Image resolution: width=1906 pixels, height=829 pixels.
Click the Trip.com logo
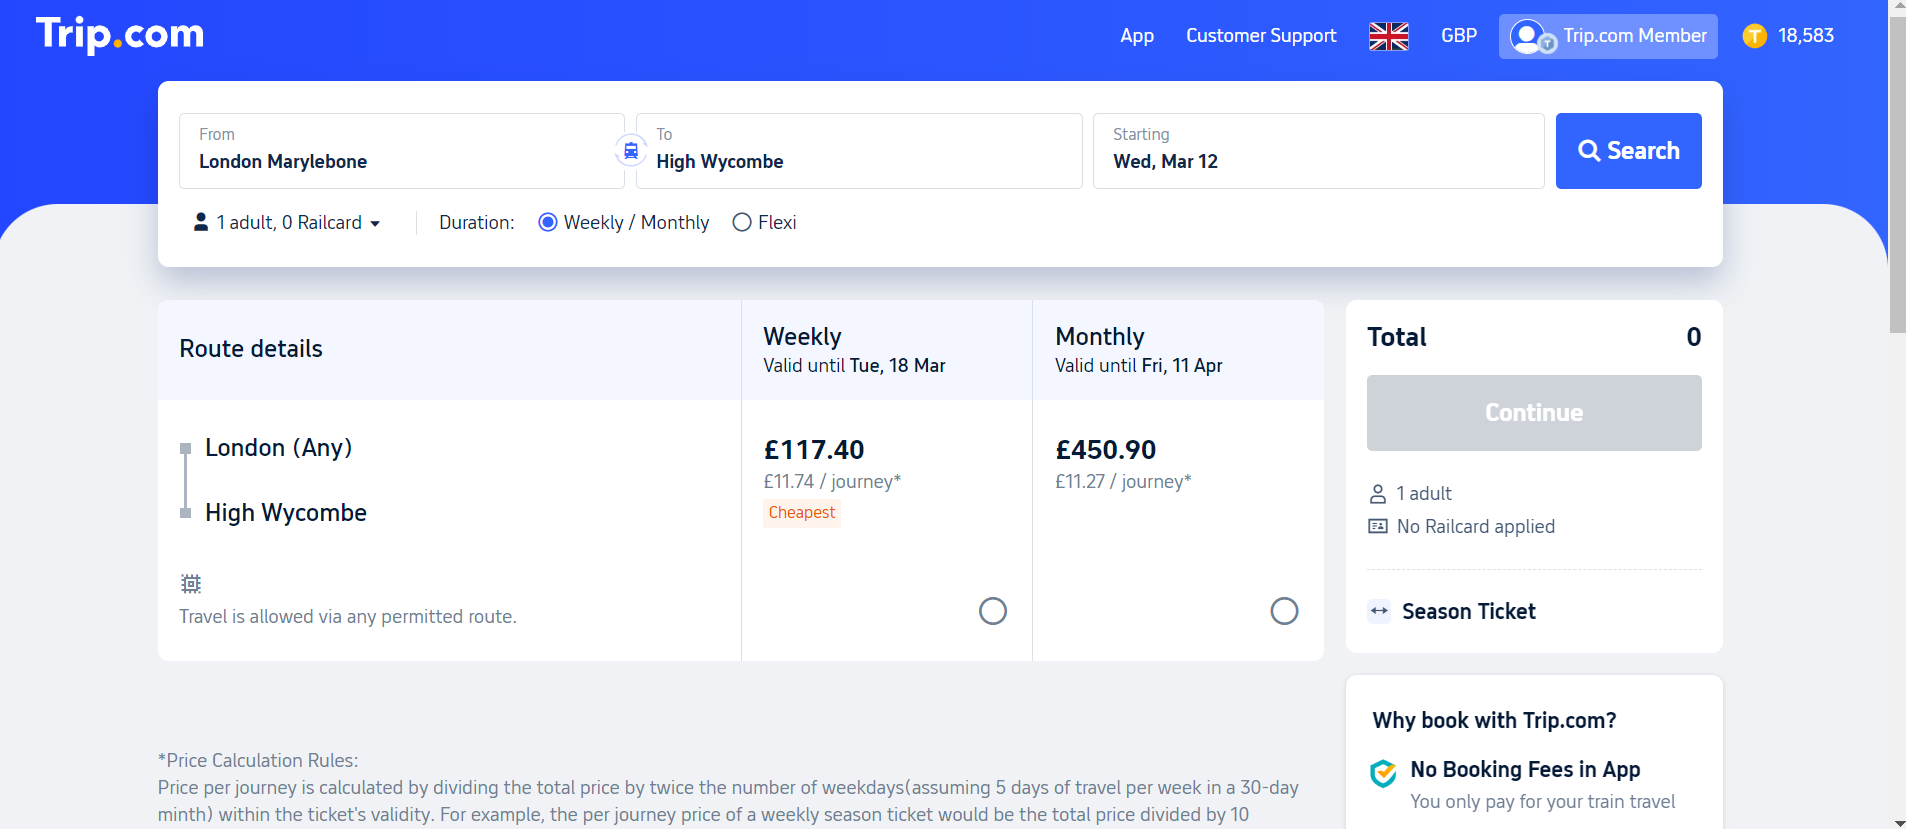(x=120, y=35)
